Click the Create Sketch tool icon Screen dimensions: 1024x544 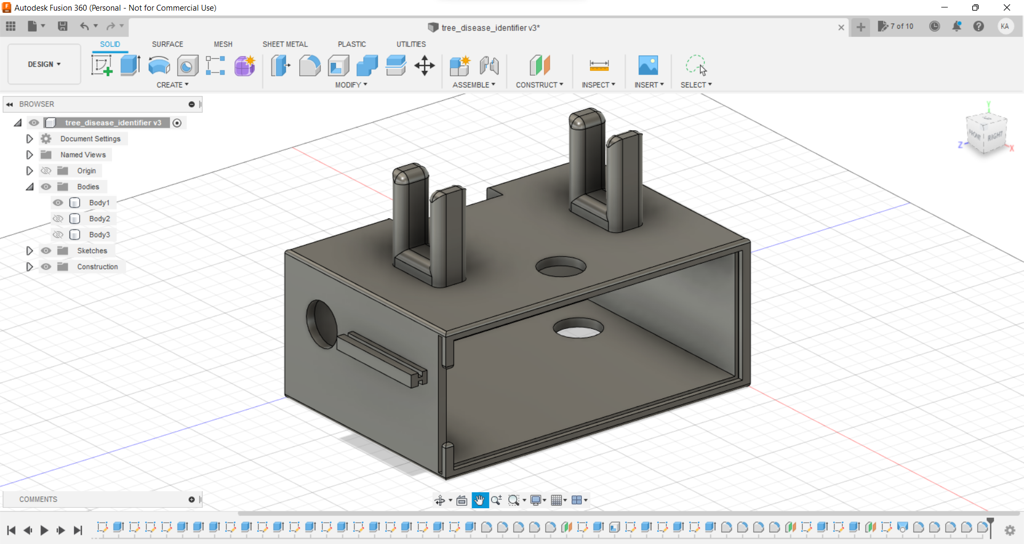pyautogui.click(x=102, y=66)
